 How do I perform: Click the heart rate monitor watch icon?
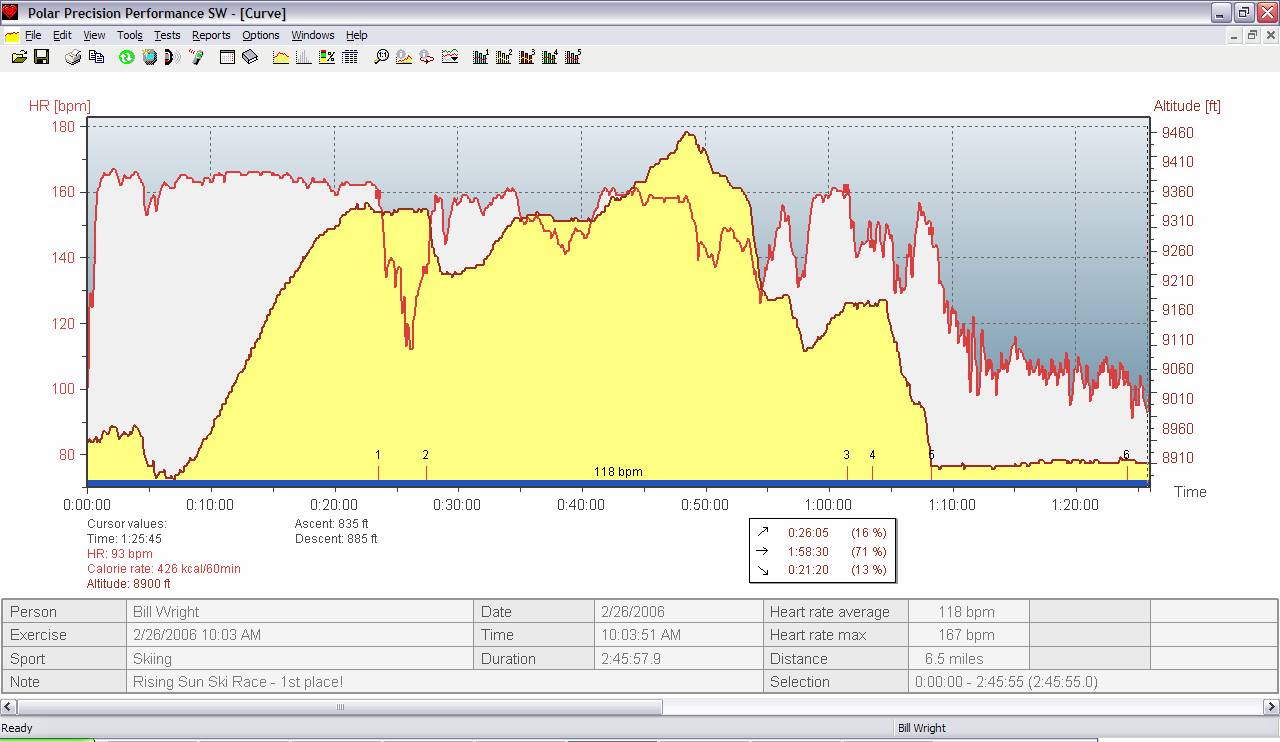[150, 57]
